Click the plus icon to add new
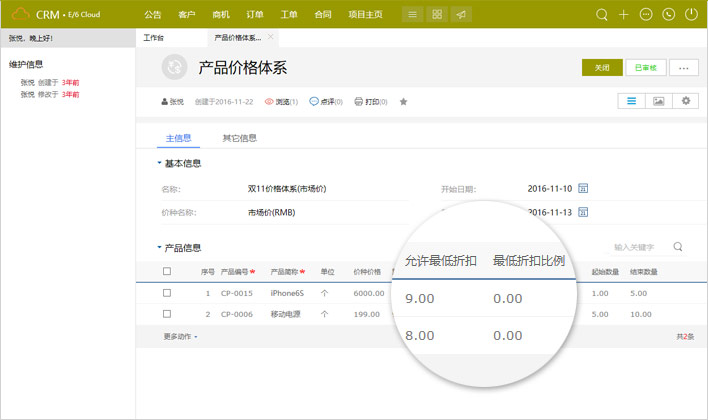This screenshot has width=708, height=420. click(624, 15)
